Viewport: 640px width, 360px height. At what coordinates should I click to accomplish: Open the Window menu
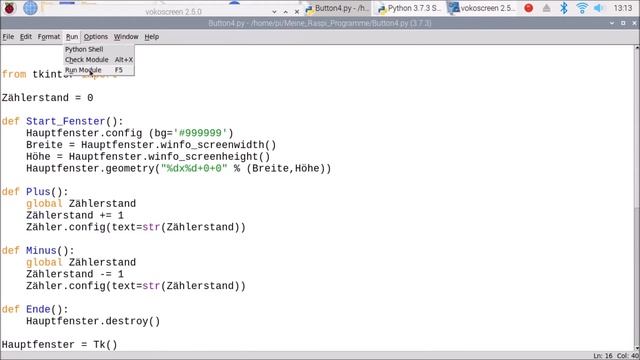(126, 37)
